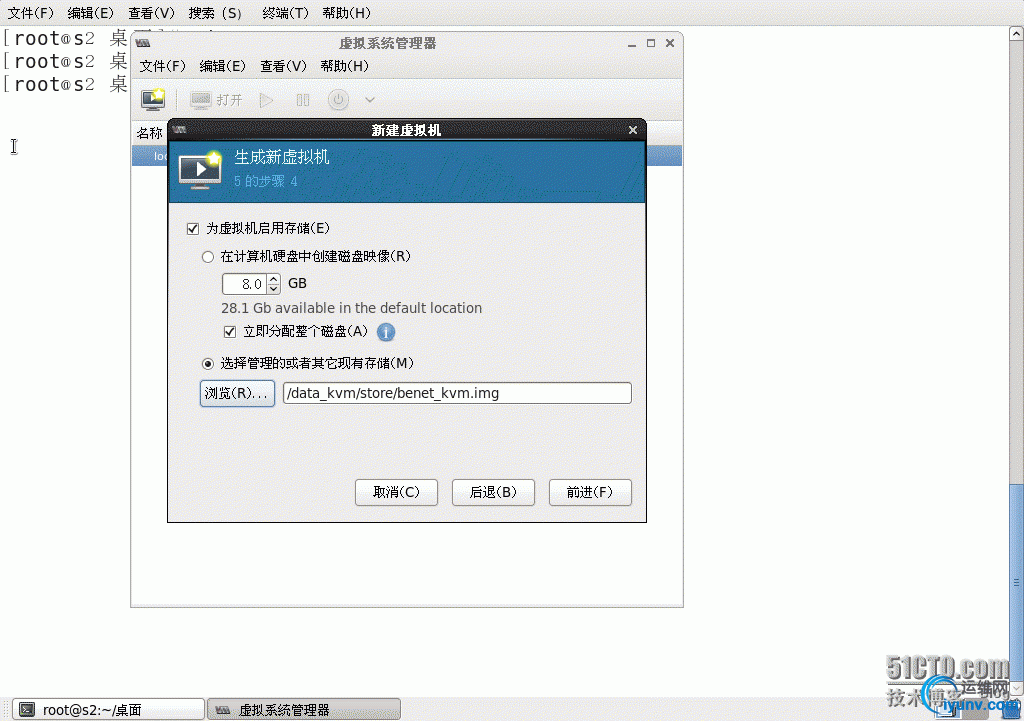
Task: Open terminal 查看(V) menu
Action: click(x=151, y=13)
